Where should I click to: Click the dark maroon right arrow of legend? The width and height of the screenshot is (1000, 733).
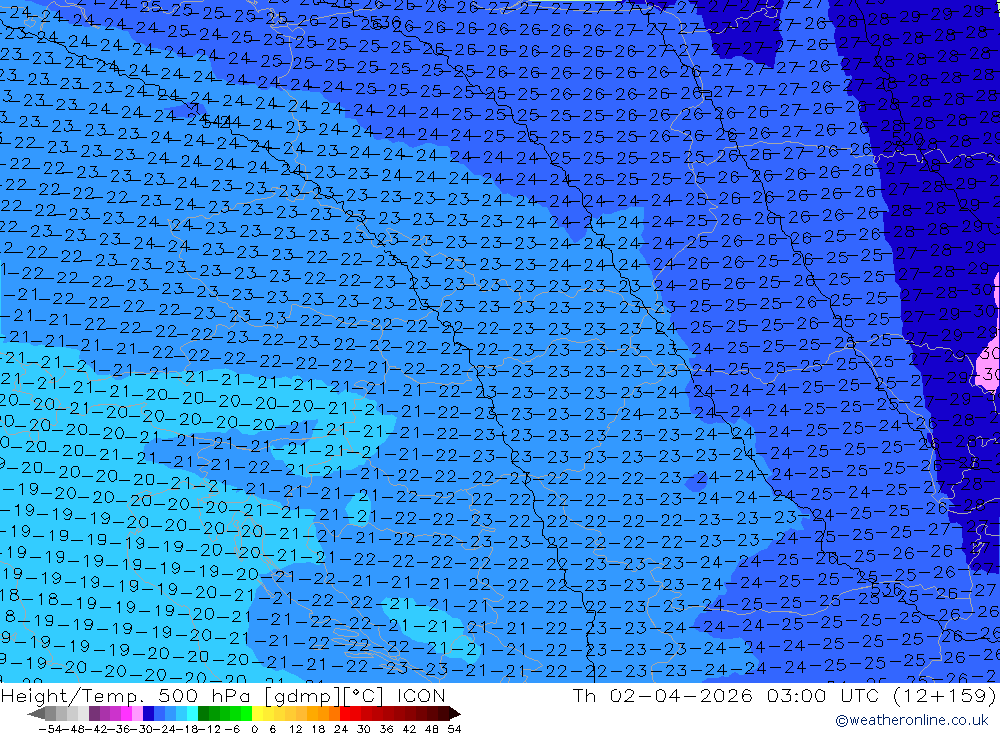coord(455,714)
